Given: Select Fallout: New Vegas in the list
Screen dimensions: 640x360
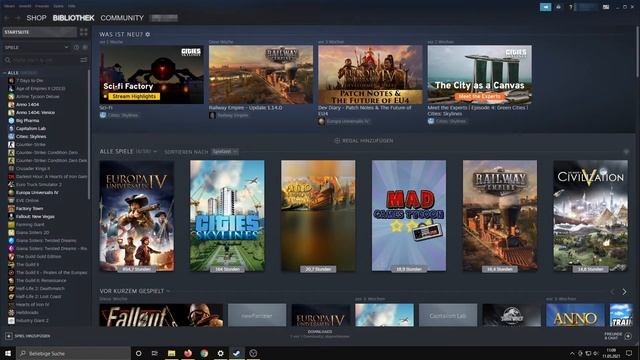Looking at the screenshot, I should pyautogui.click(x=35, y=216).
